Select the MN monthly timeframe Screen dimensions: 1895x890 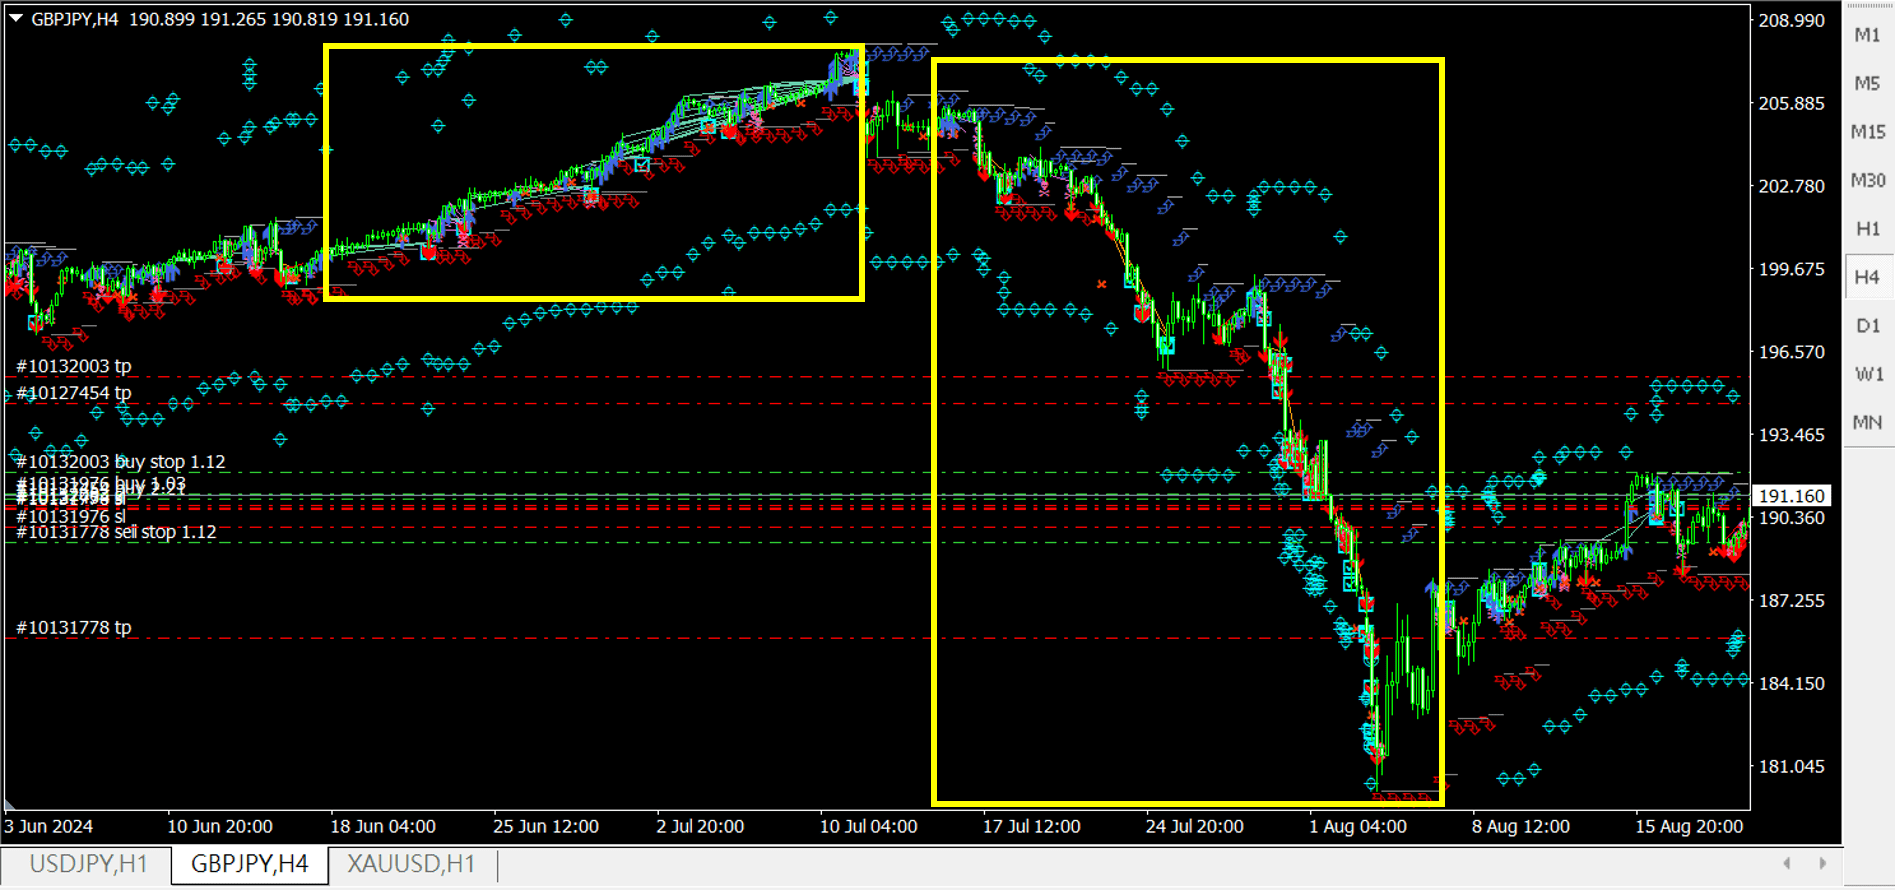(x=1866, y=422)
